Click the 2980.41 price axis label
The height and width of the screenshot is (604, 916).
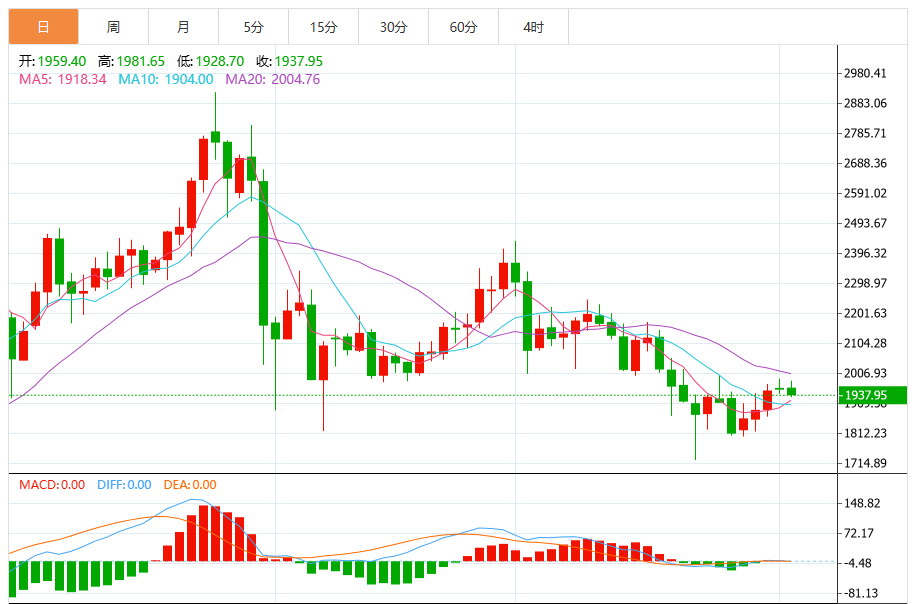click(x=865, y=73)
